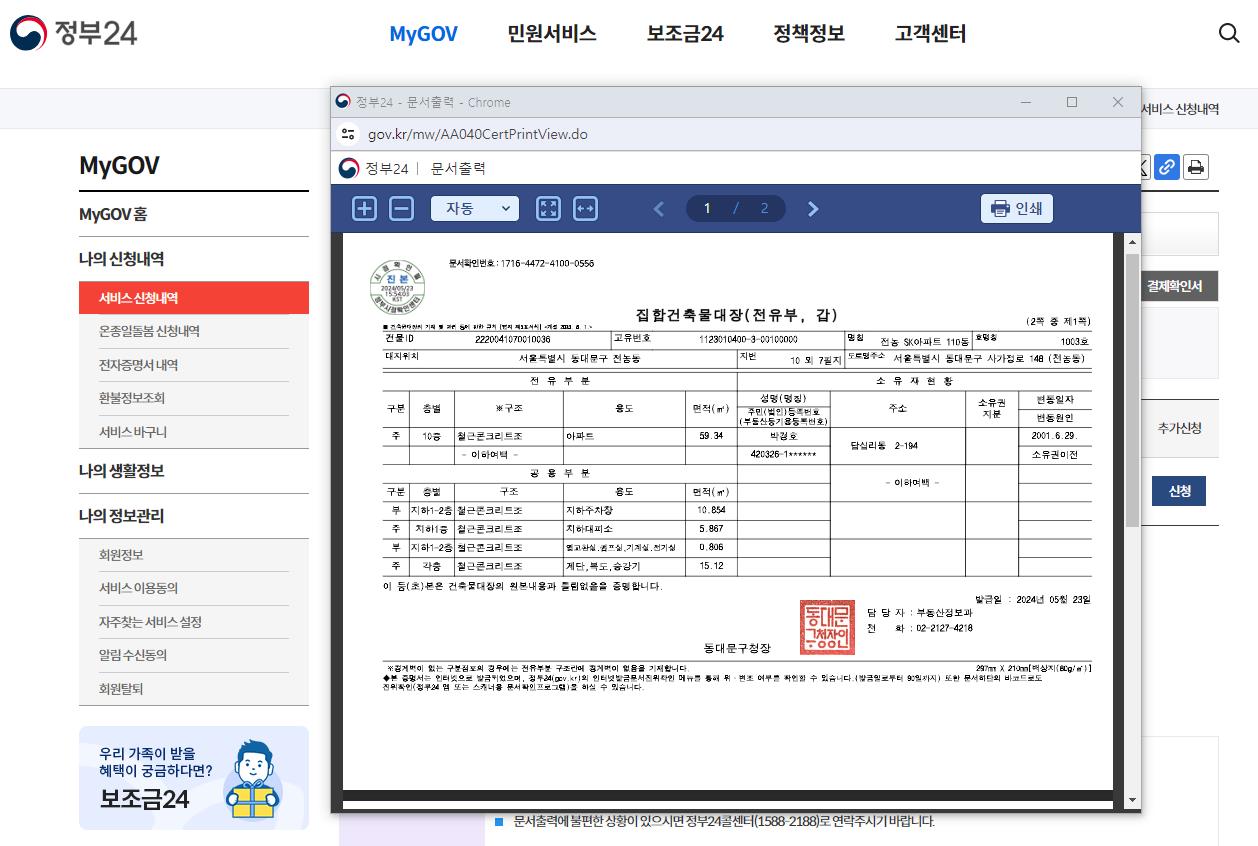The height and width of the screenshot is (846, 1258).
Task: Click the 정부24 logo in header
Action: click(x=73, y=33)
